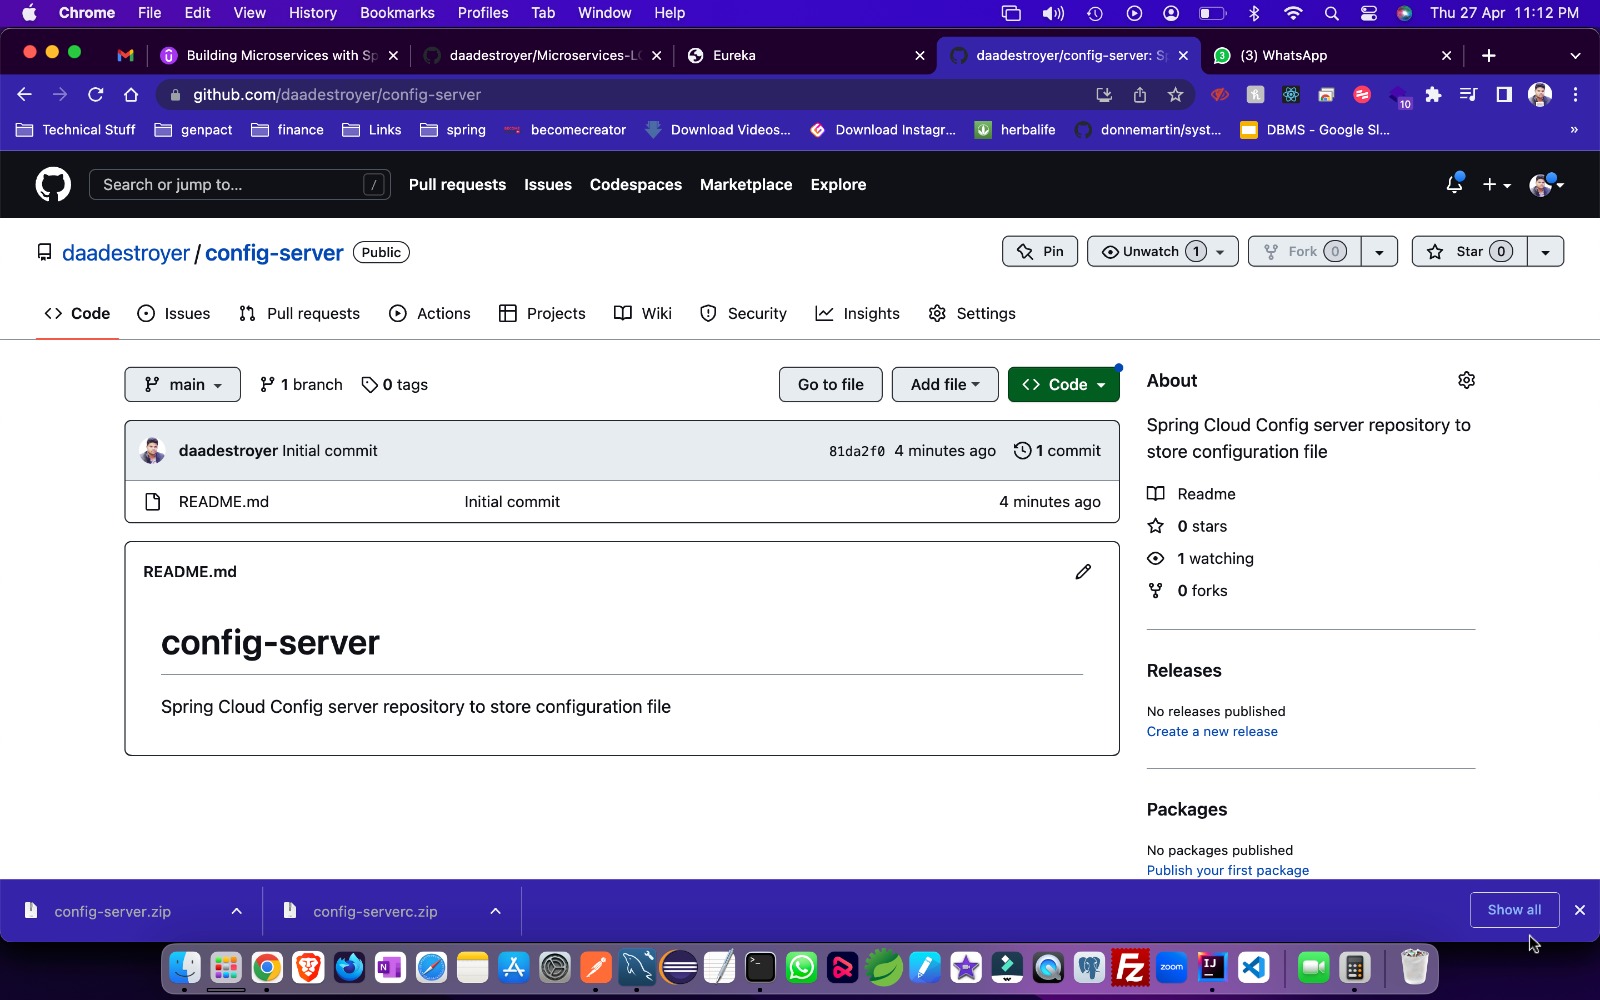Viewport: 1600px width, 1000px height.
Task: Click the Search or jump to field
Action: 240,184
